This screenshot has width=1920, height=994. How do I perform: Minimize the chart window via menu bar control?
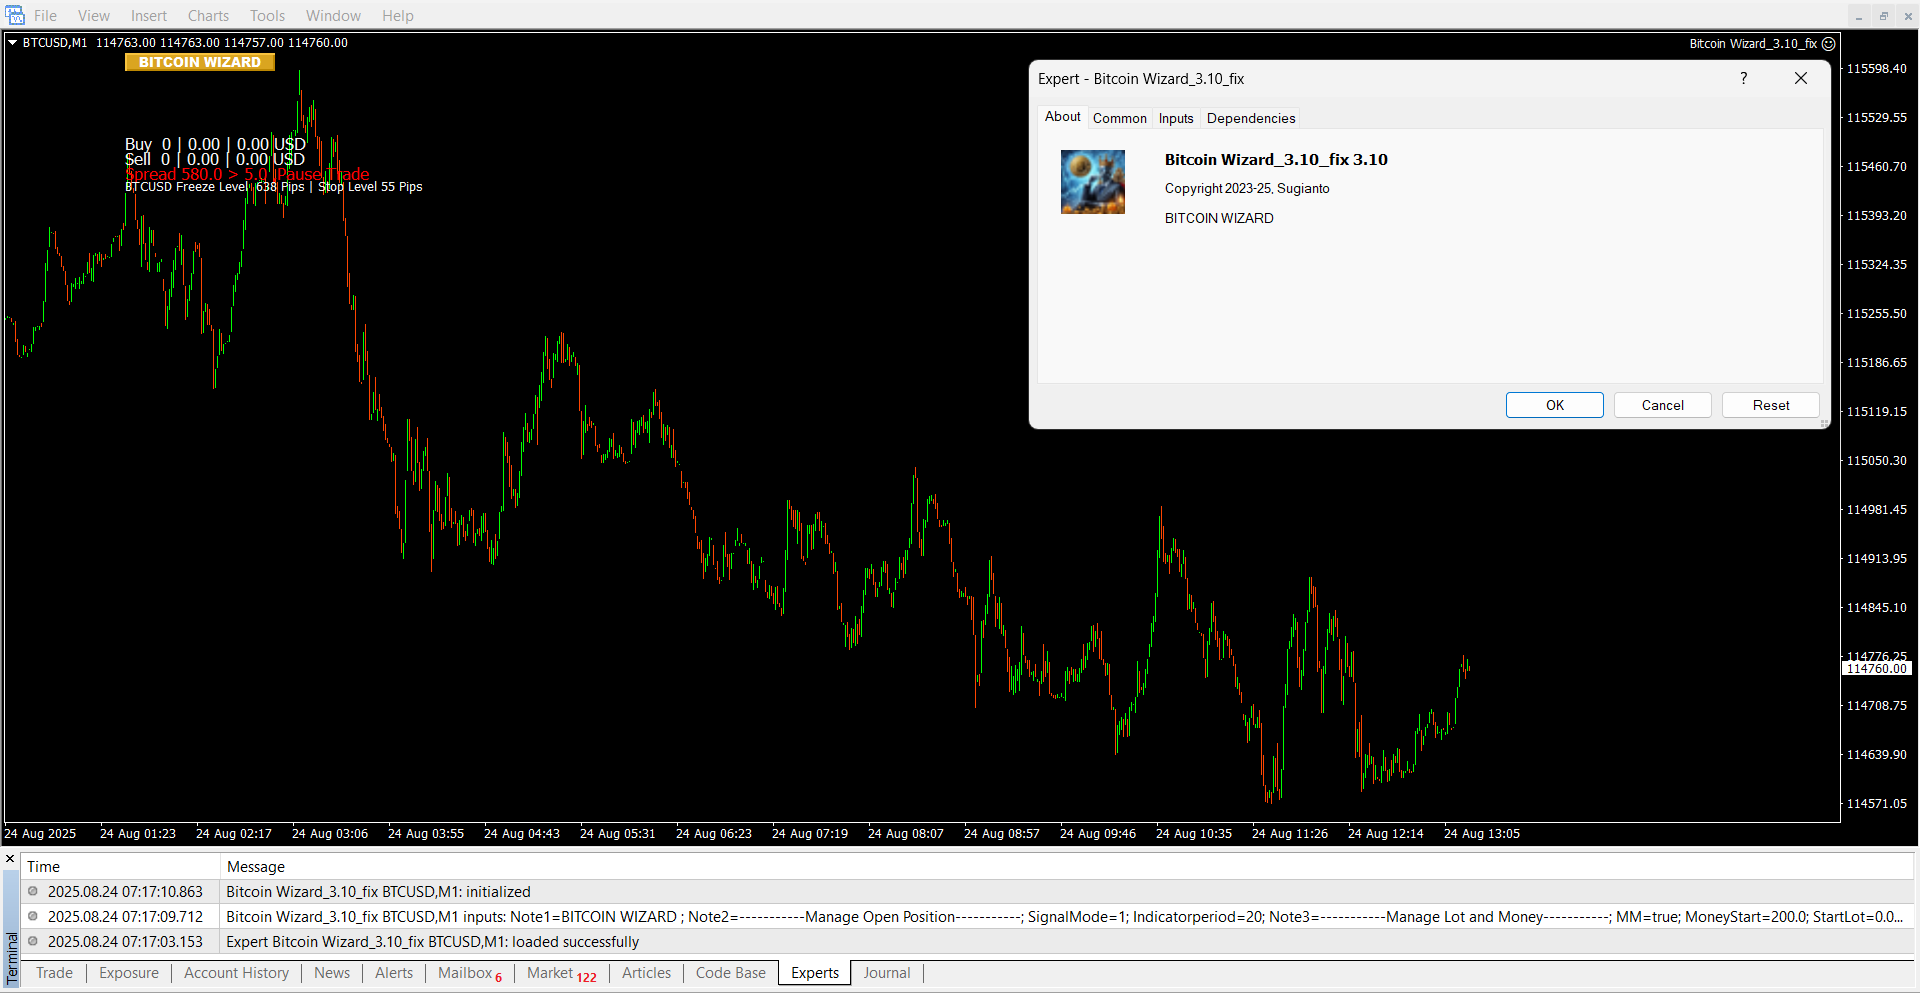1859,16
